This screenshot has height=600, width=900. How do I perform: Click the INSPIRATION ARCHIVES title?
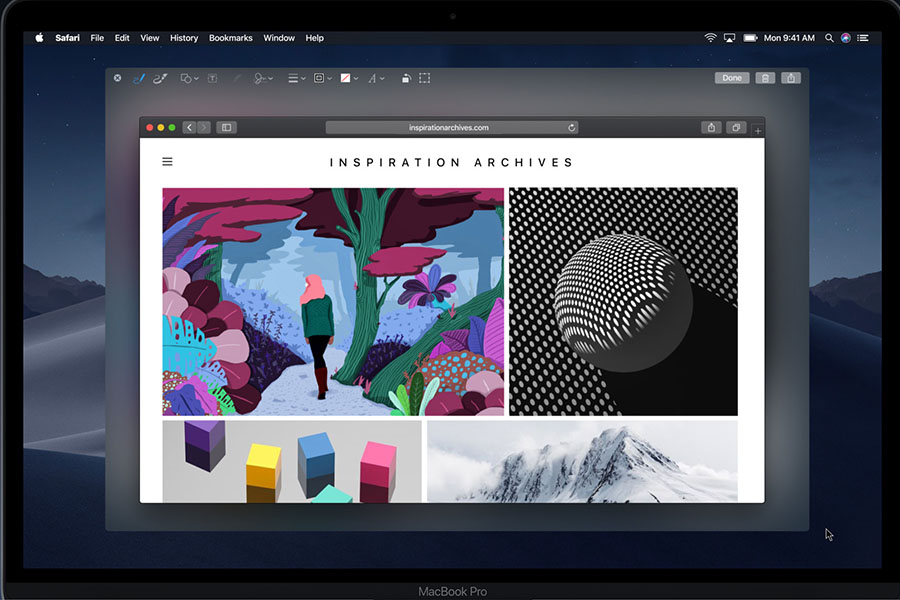coord(452,162)
